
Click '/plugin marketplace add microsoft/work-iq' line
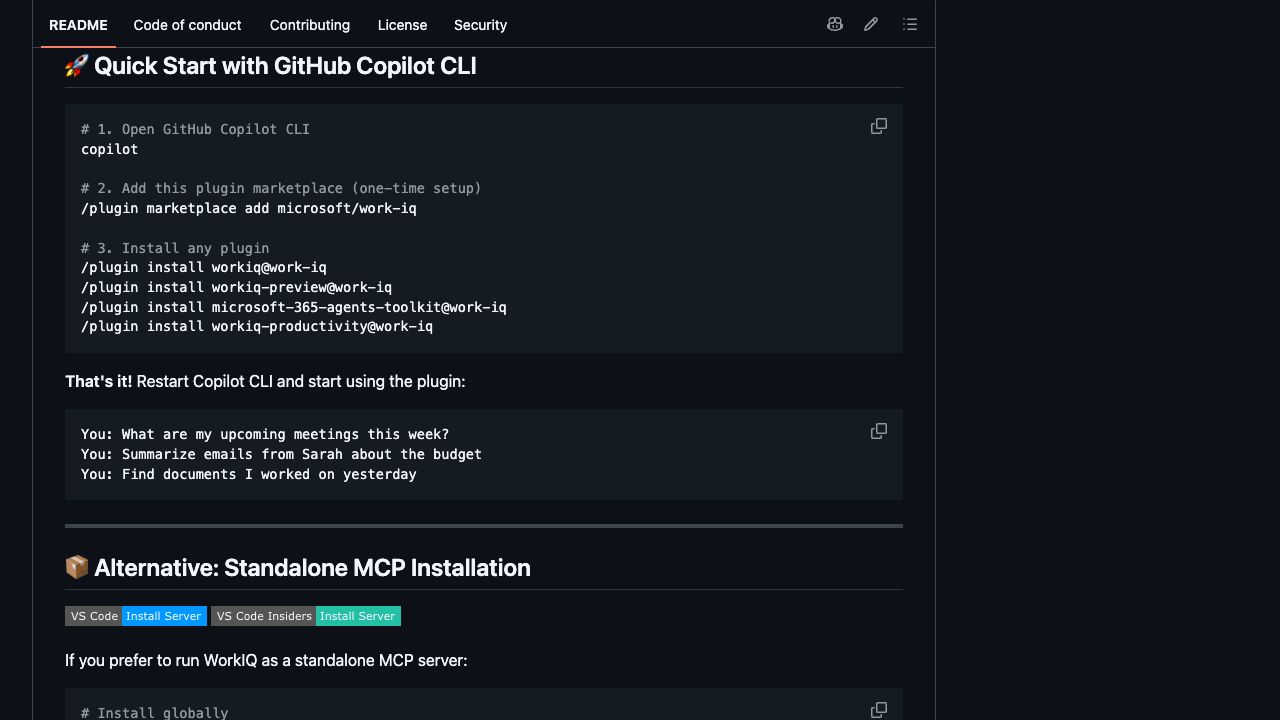point(249,208)
